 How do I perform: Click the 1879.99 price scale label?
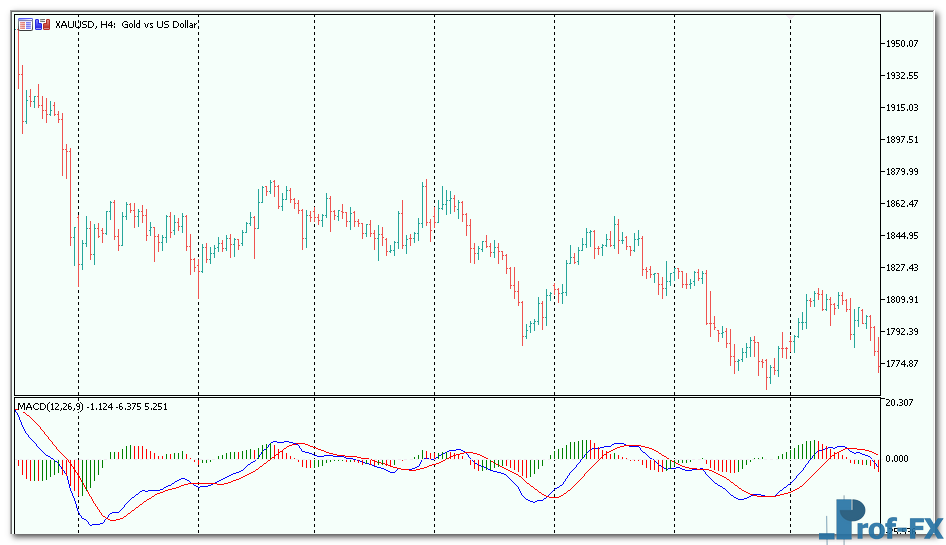[902, 172]
